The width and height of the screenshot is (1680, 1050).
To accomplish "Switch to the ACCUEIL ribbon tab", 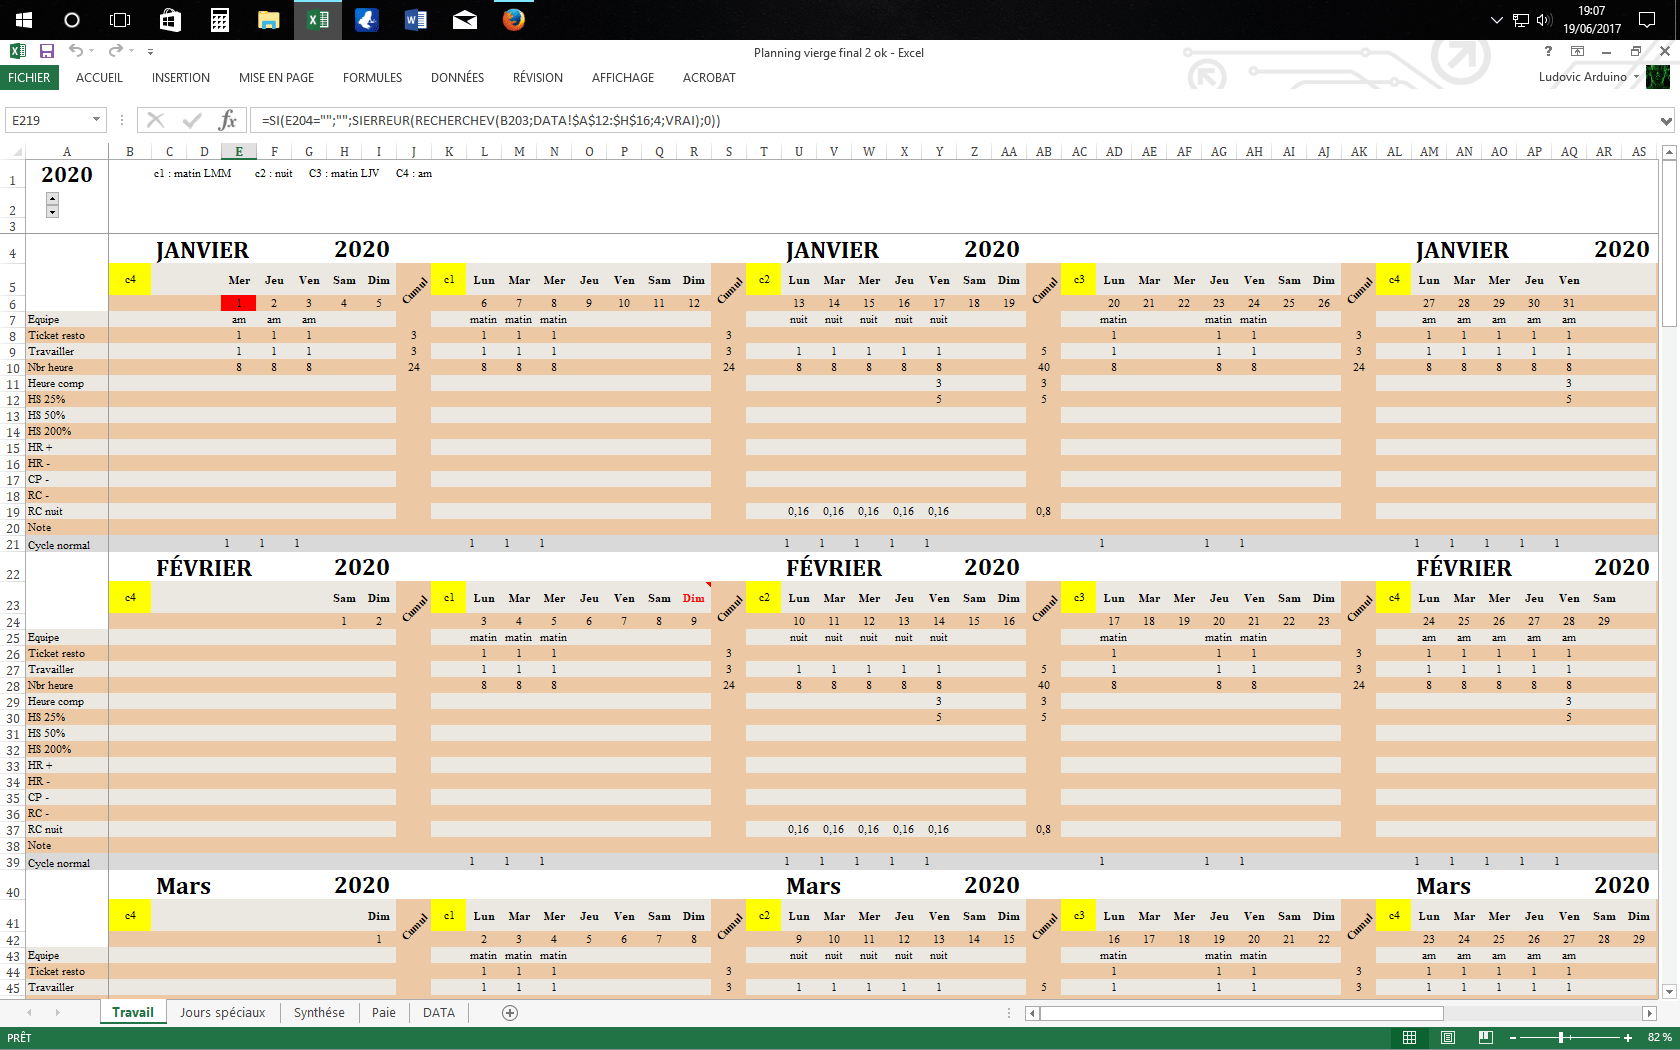I will pyautogui.click(x=99, y=78).
